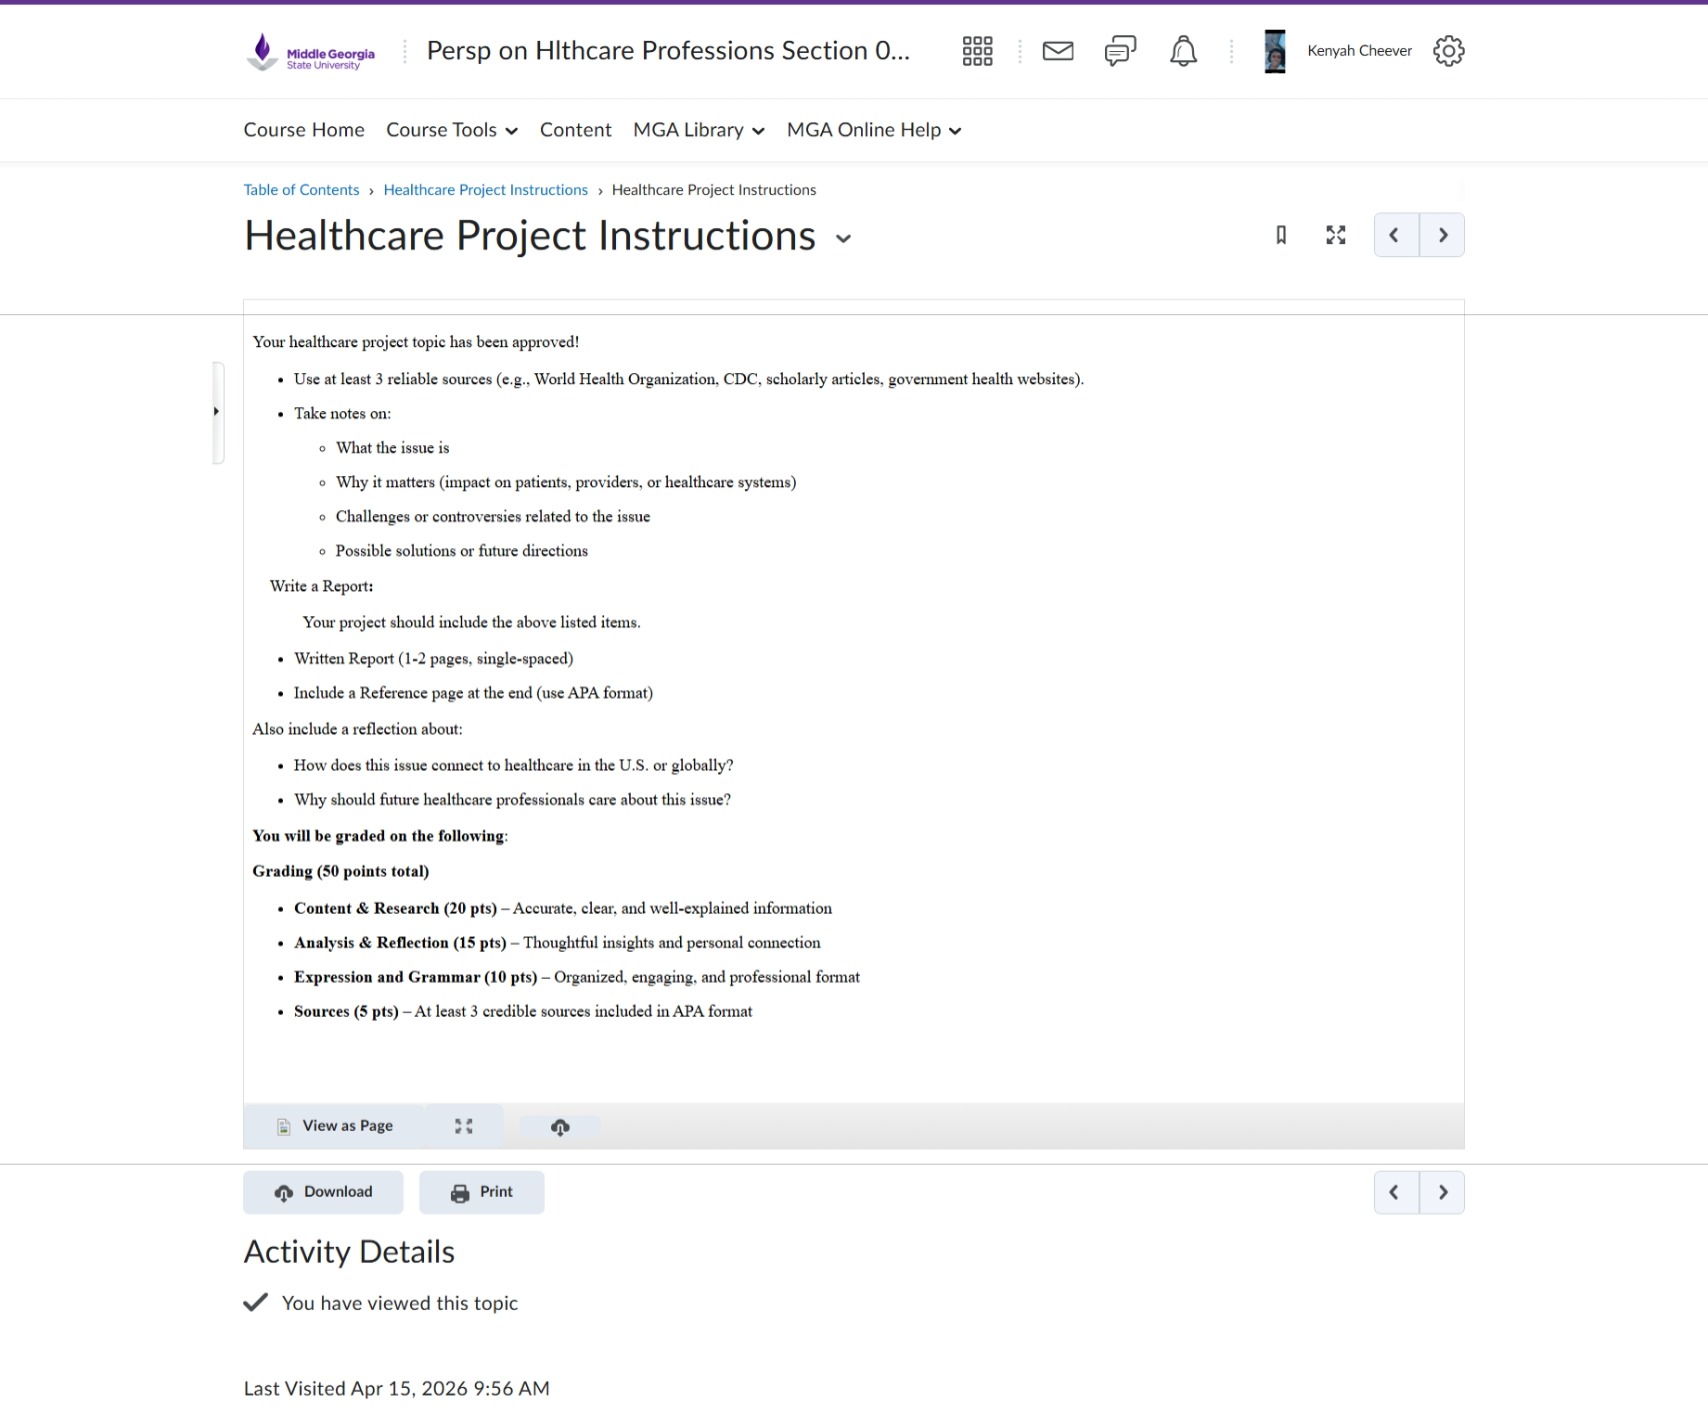Expand the MGA Library dropdown menu
This screenshot has height=1413, width=1708.
698,130
